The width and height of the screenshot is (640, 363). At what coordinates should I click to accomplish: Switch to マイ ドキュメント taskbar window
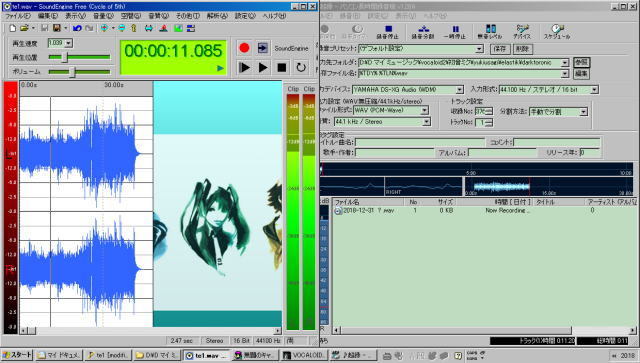tap(59, 355)
